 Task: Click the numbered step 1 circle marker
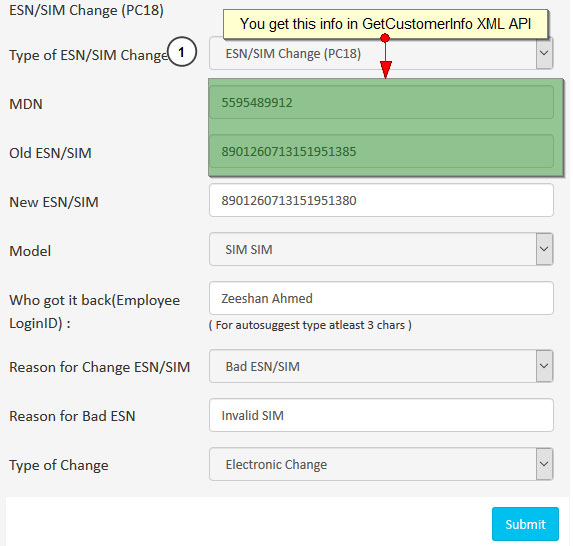tap(182, 52)
